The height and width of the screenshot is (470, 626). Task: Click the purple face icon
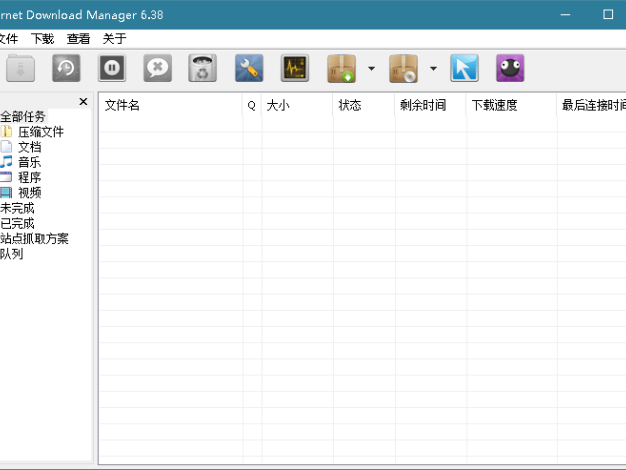[510, 68]
